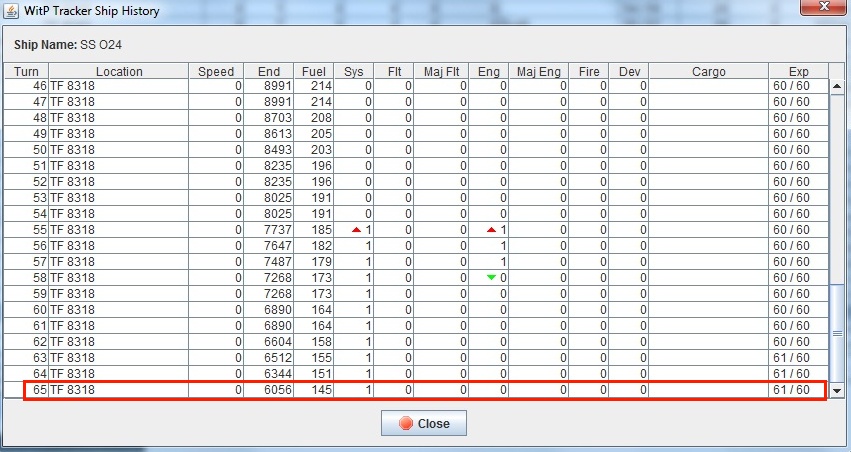Click Fuel value 151 on turn 64

pos(321,374)
